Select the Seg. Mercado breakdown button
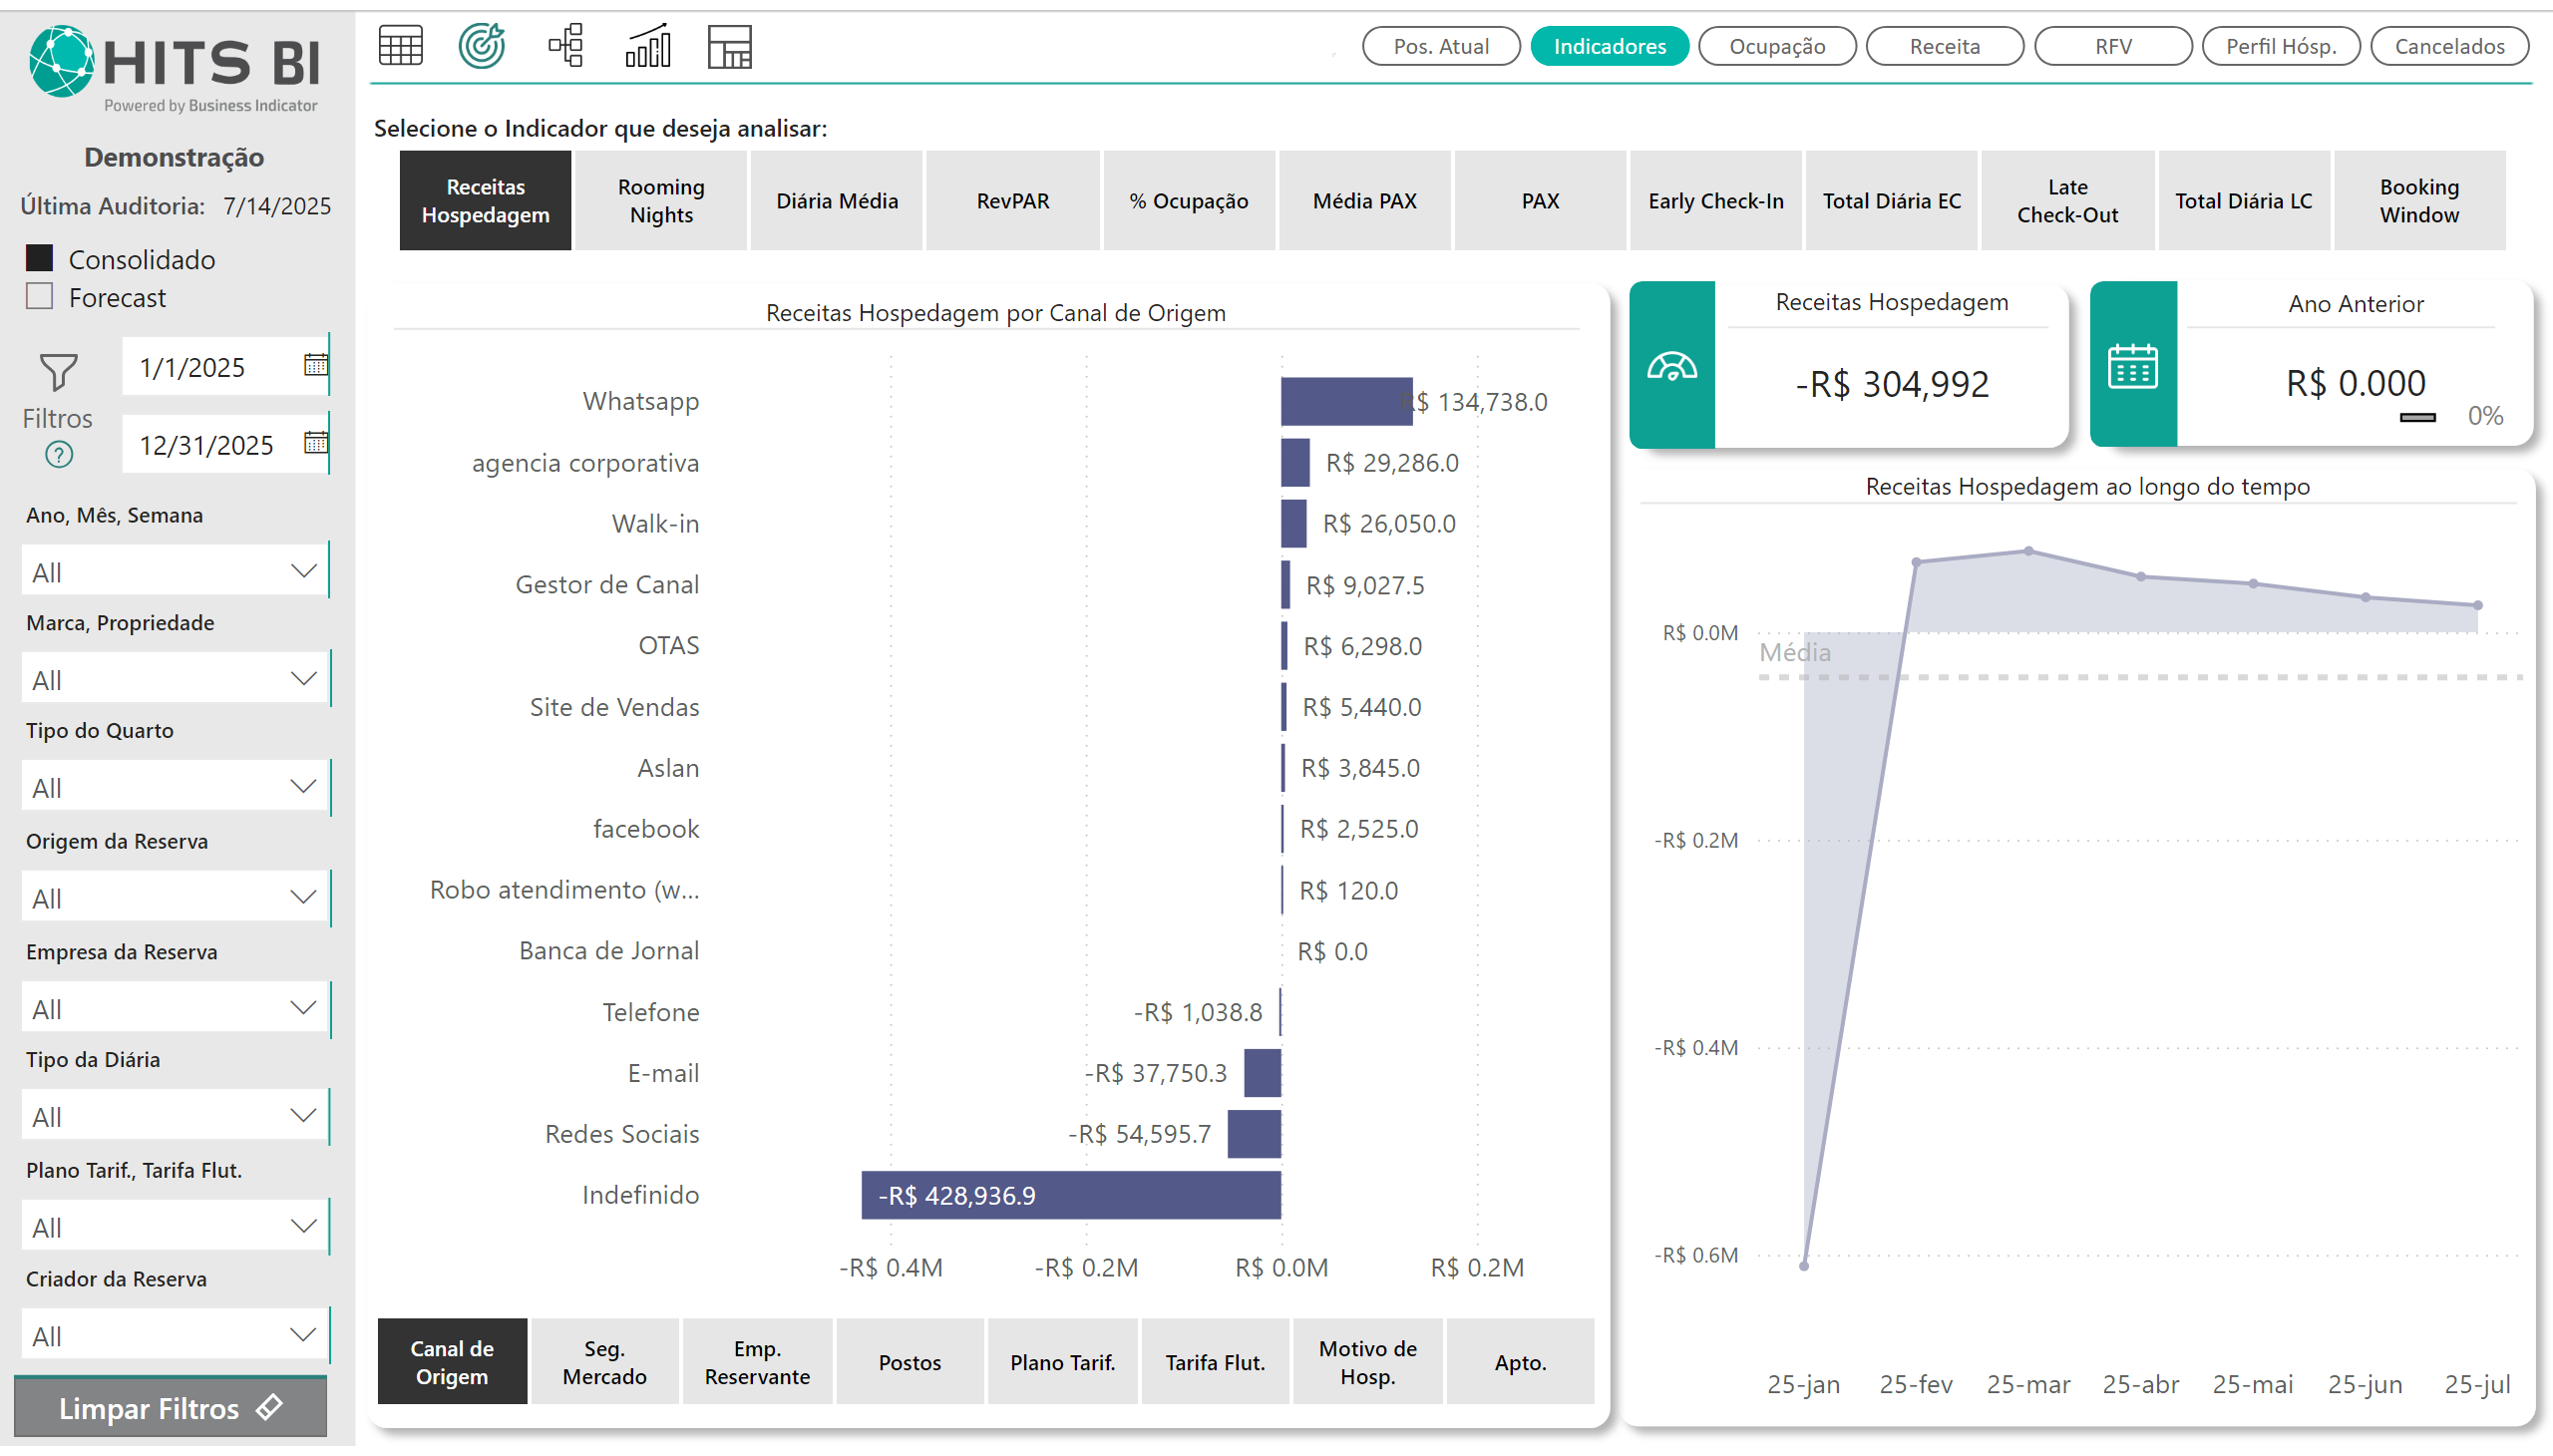 (604, 1362)
